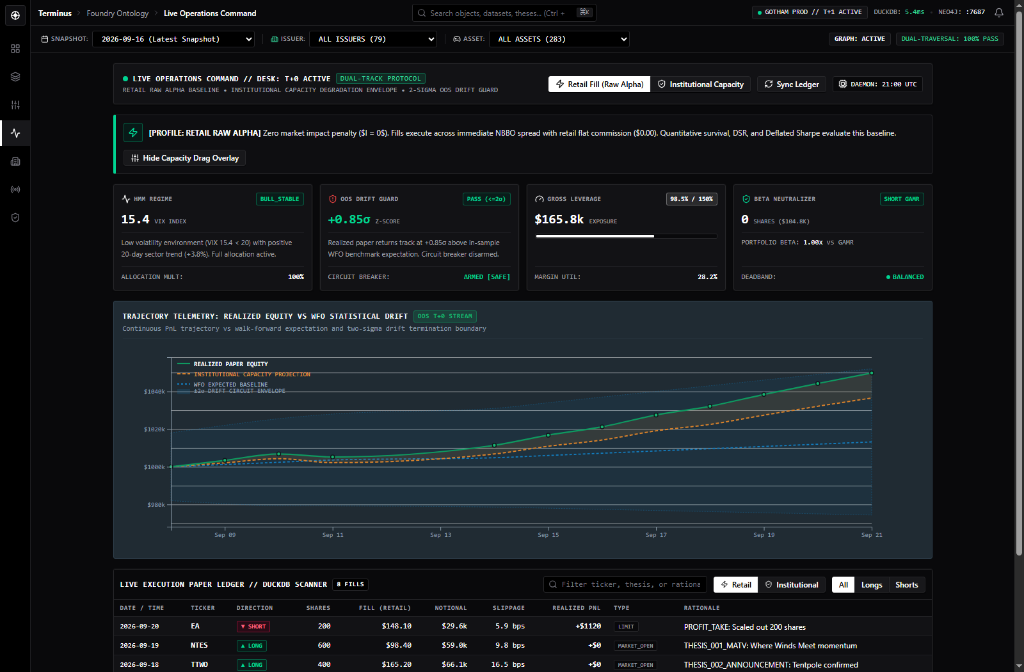Click the Beta Neutralizer shield icon

click(x=746, y=199)
